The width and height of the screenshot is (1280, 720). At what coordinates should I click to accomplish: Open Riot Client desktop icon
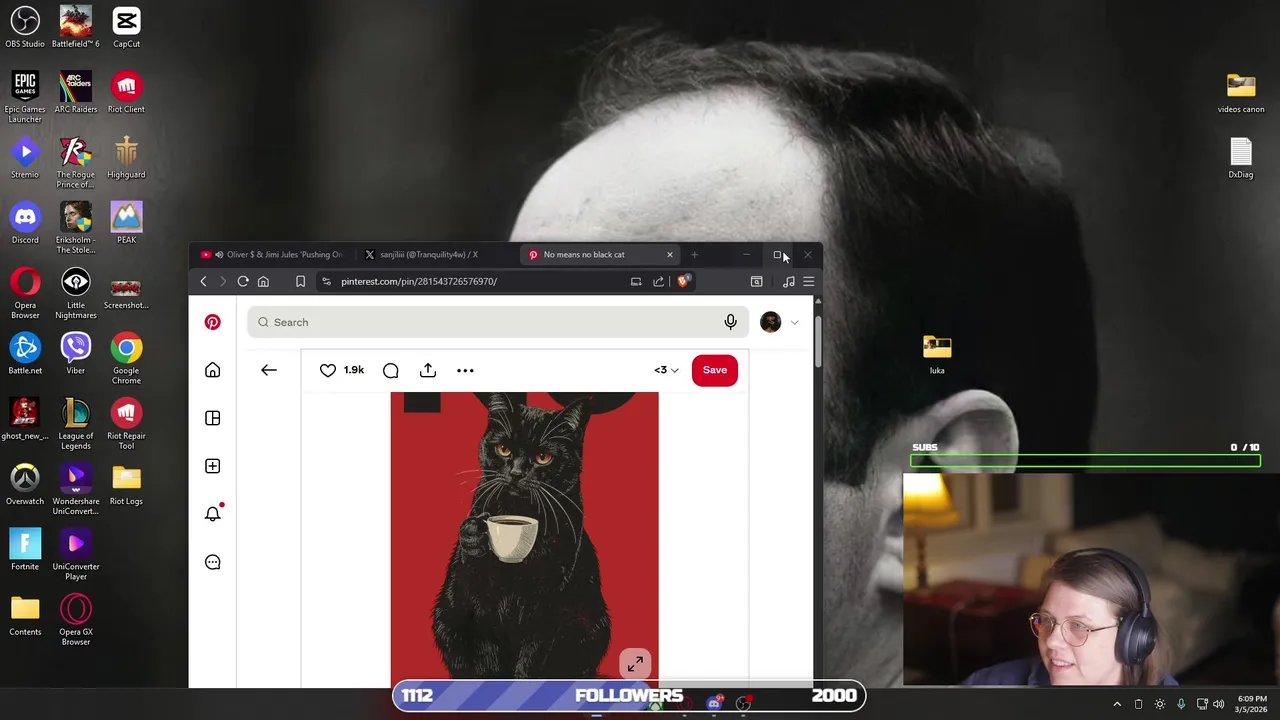coord(126,92)
